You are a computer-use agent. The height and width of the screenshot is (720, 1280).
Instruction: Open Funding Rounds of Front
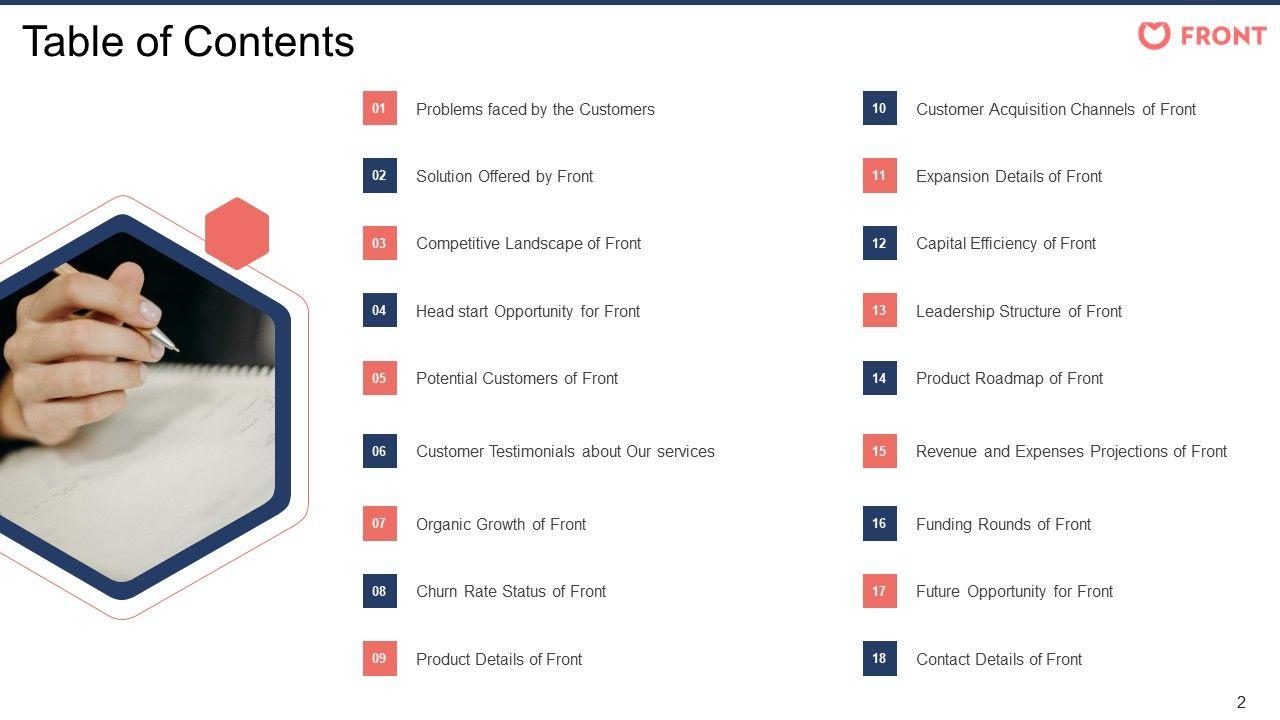[1003, 524]
